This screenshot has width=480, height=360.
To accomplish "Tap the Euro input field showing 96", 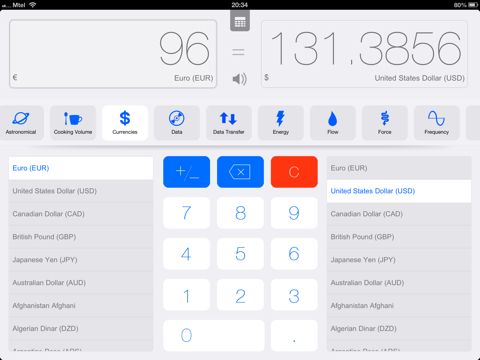I will click(x=113, y=54).
